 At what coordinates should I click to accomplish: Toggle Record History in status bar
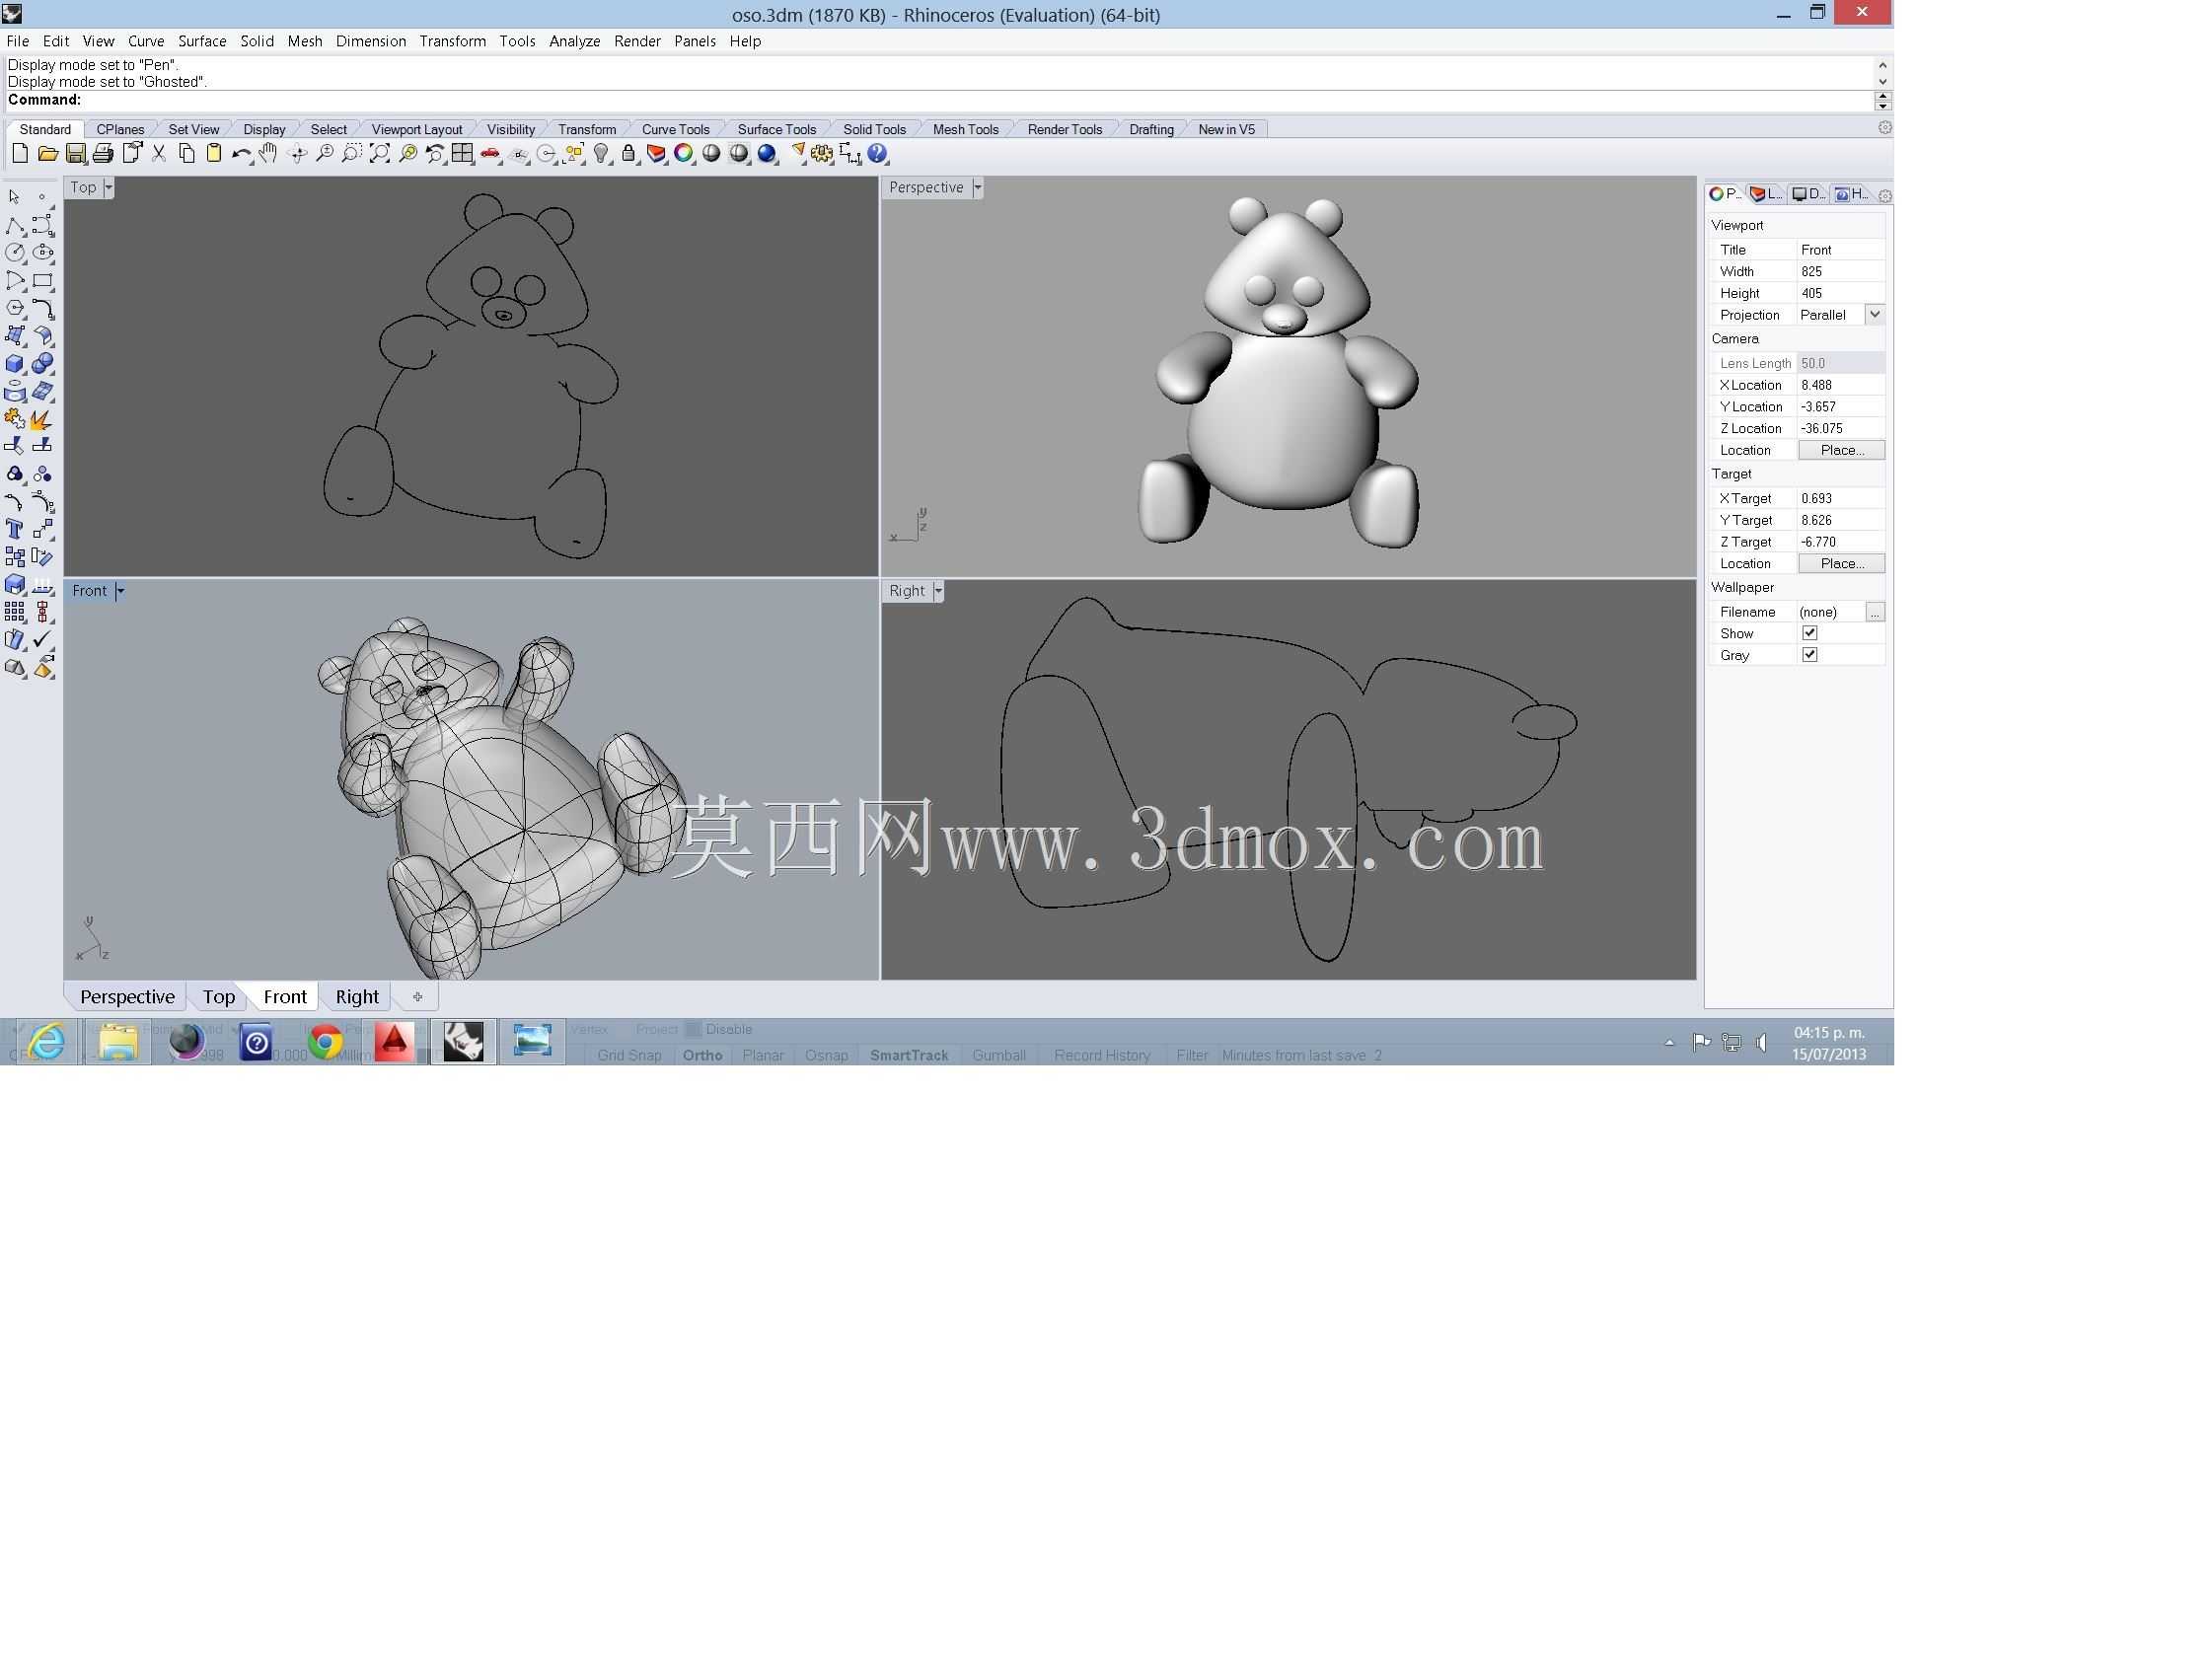pyautogui.click(x=1102, y=1055)
